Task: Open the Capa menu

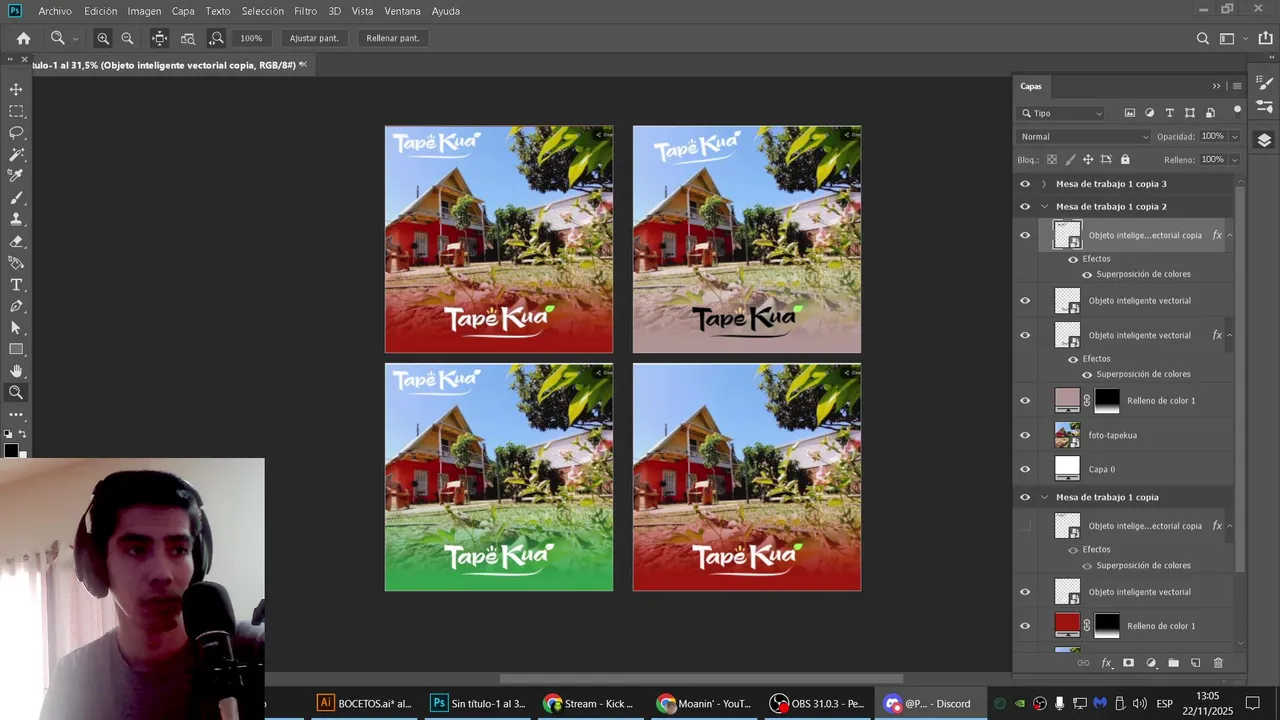Action: 183,11
